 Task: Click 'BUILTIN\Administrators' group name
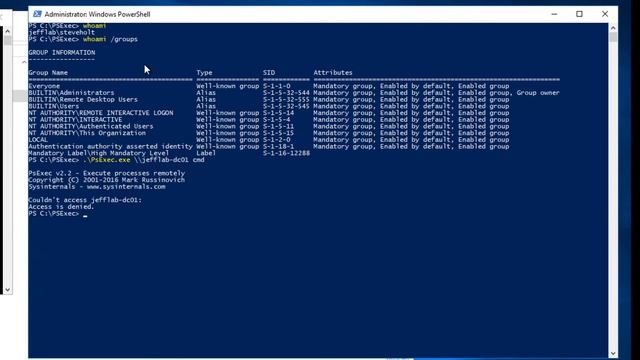pos(71,93)
